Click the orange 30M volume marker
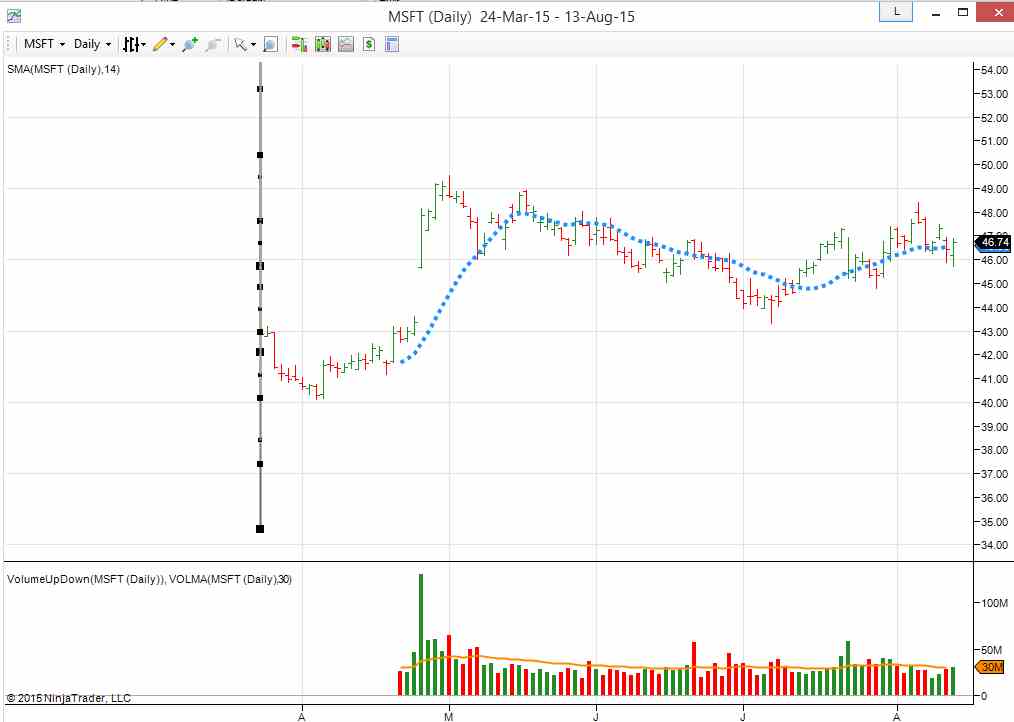Viewport: 1014px width, 722px height. click(989, 667)
